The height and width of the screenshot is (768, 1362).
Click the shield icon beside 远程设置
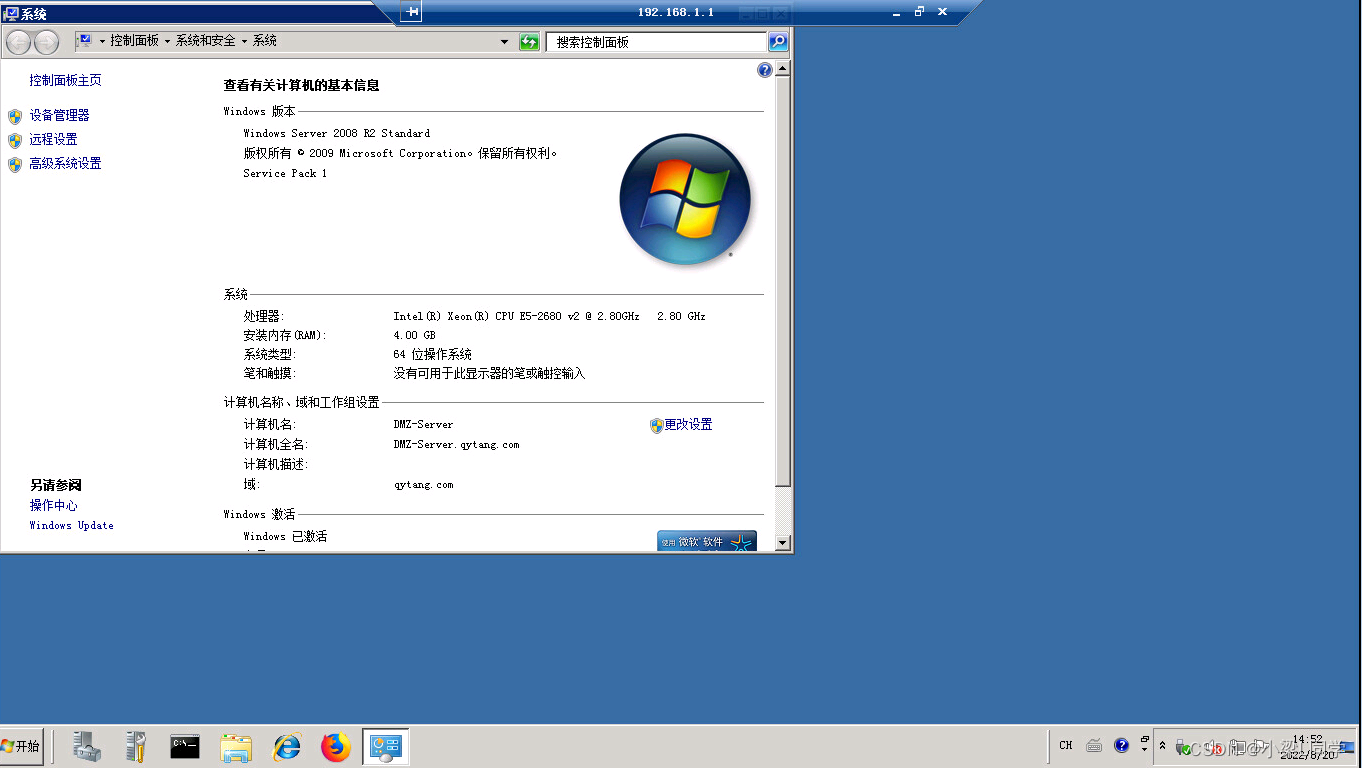15,140
